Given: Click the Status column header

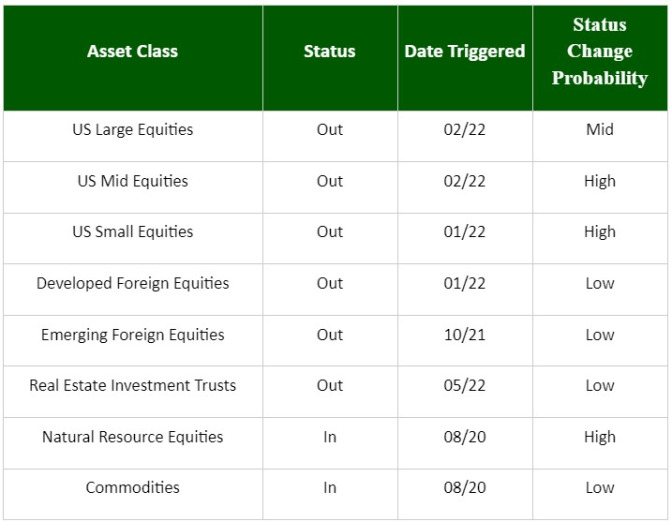Looking at the screenshot, I should pos(330,51).
